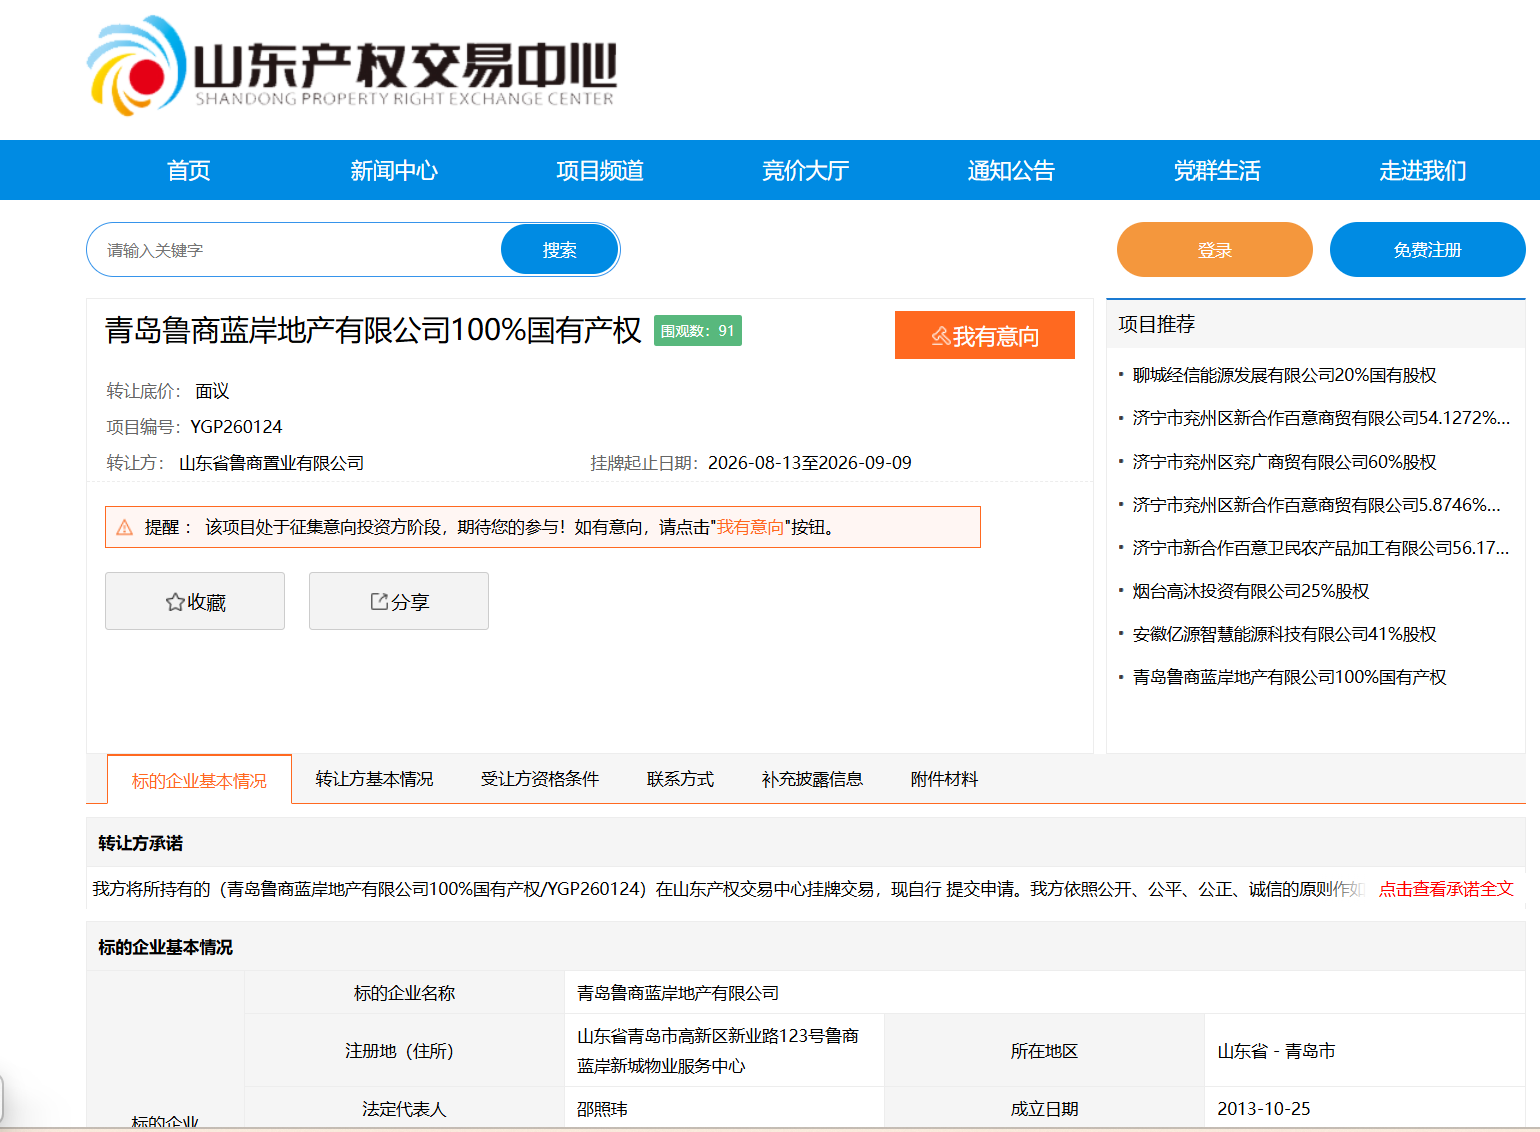Open recommended 济宁市新合作百意卫民农产品加工有限公司 item
1540x1132 pixels.
click(1321, 548)
